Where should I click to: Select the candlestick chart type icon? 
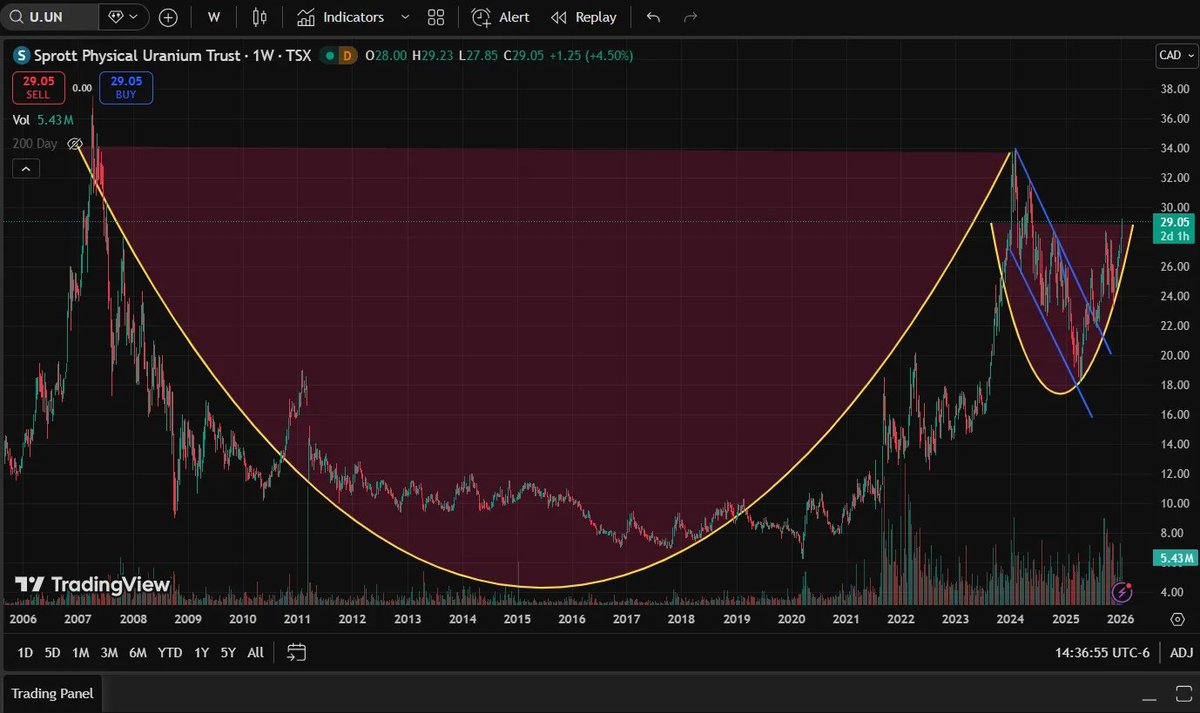click(259, 16)
